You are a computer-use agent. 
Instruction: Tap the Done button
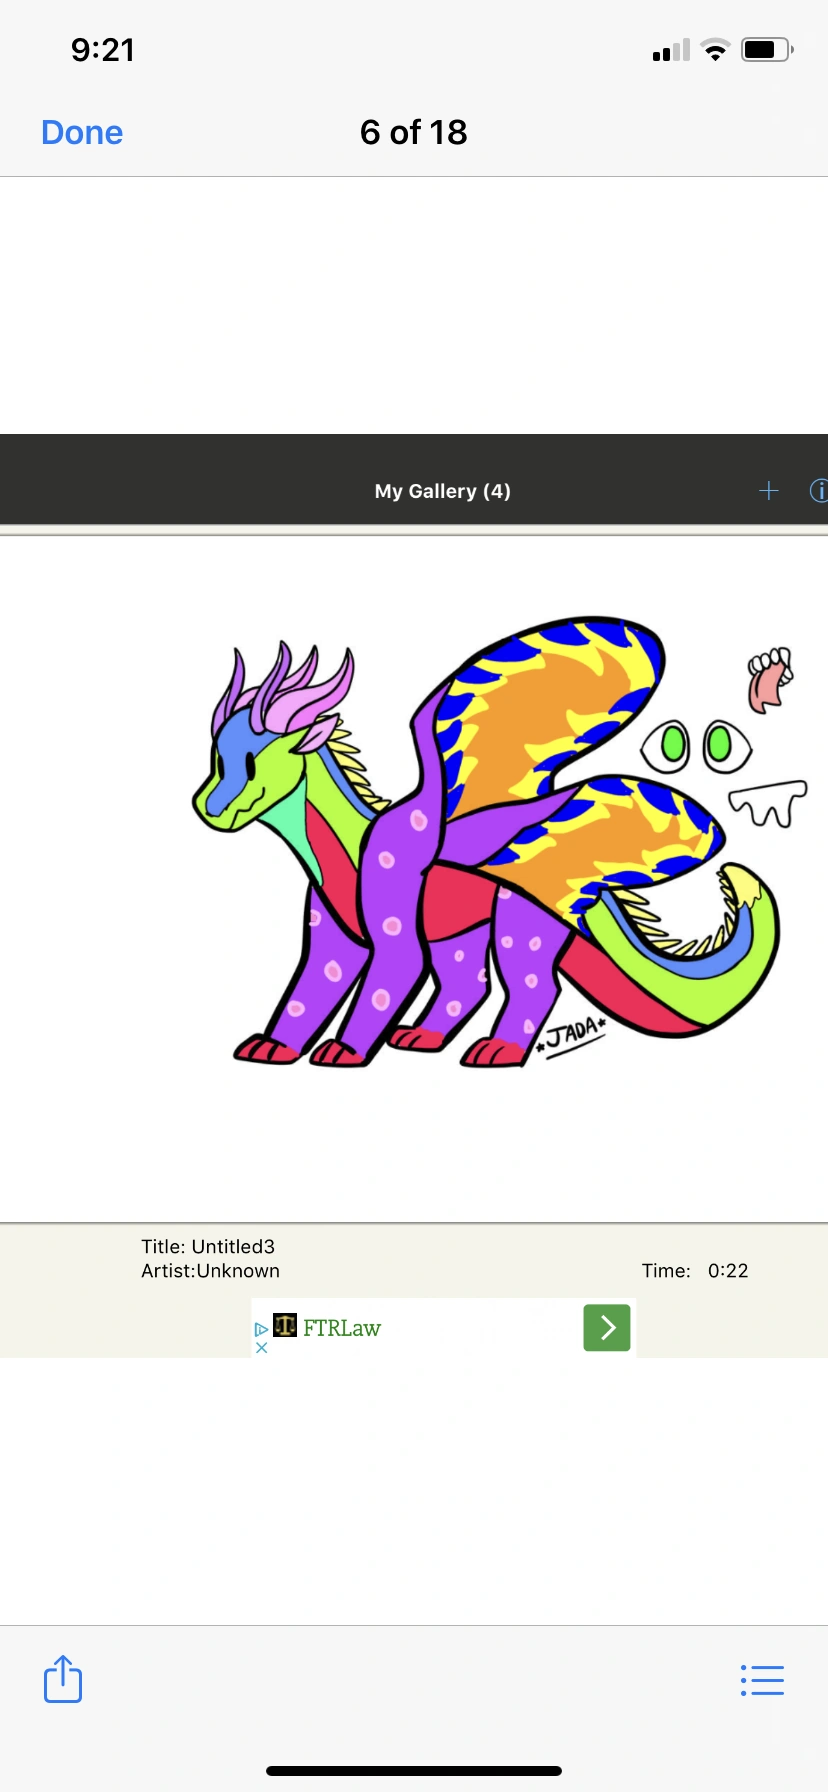[82, 132]
